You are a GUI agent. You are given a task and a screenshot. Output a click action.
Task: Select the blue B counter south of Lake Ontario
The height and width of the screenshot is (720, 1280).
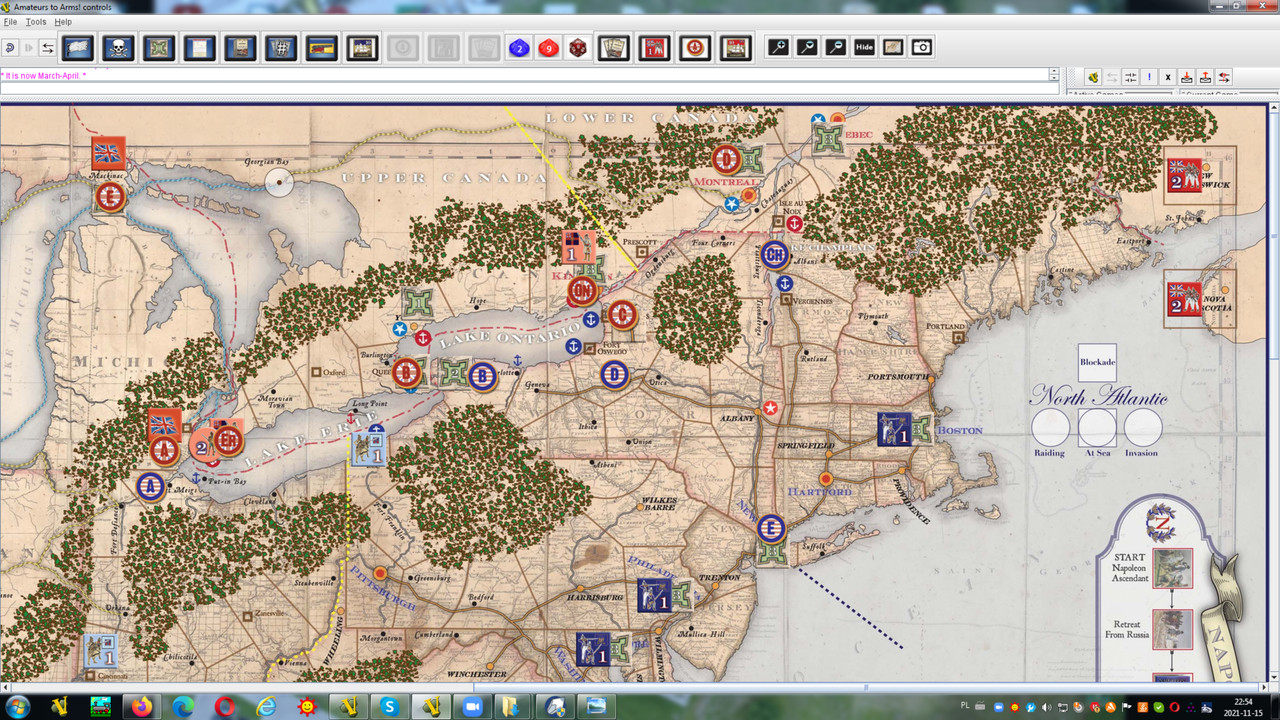483,377
